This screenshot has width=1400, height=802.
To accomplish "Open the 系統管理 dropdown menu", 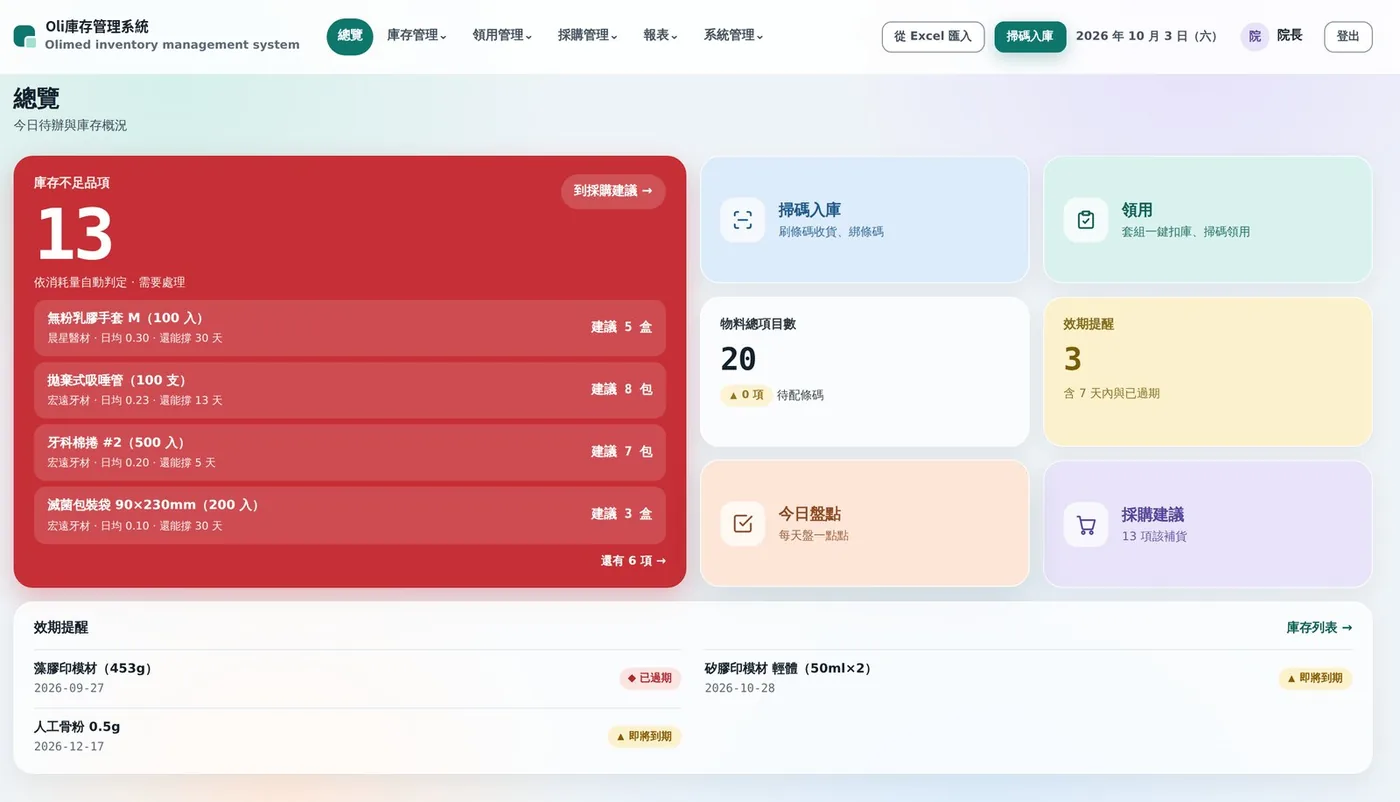I will coord(733,36).
